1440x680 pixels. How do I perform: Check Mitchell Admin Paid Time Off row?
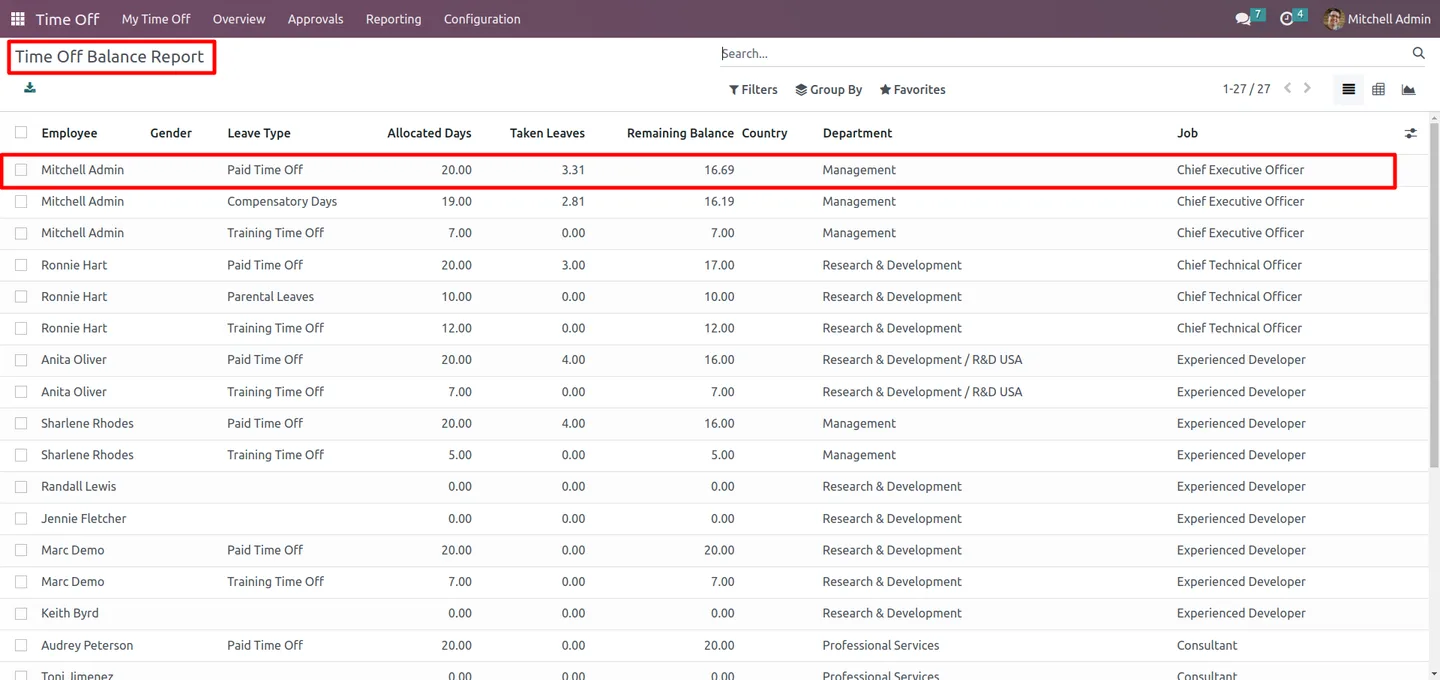click(x=21, y=170)
